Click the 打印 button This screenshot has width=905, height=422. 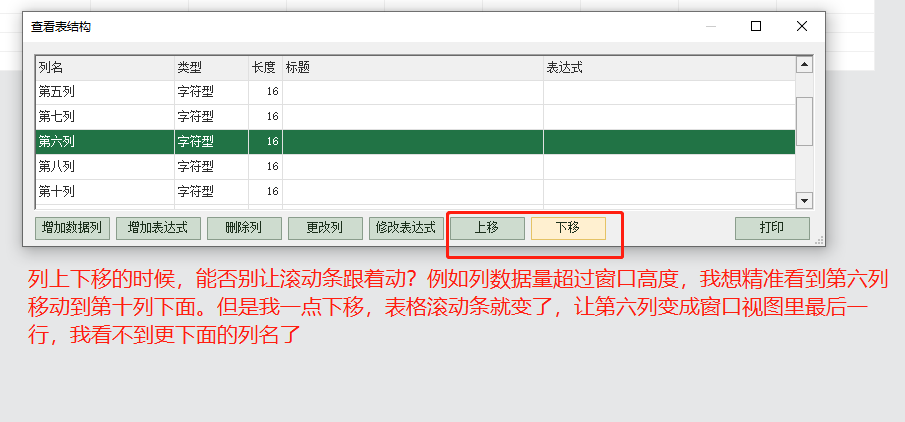click(x=772, y=228)
